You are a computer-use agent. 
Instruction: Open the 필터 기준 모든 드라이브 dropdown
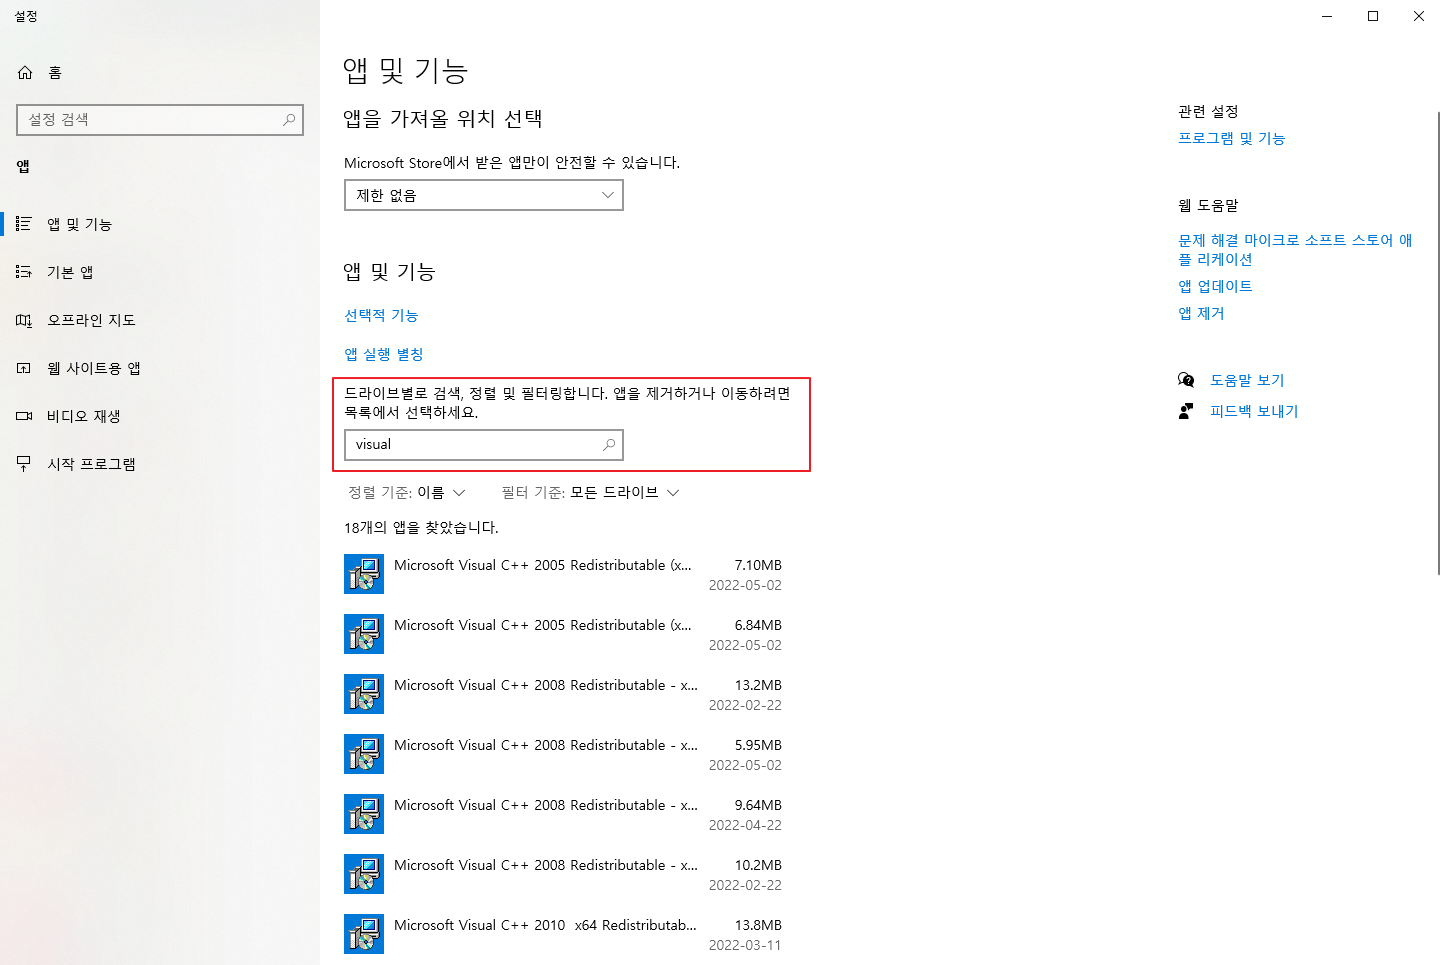[591, 492]
